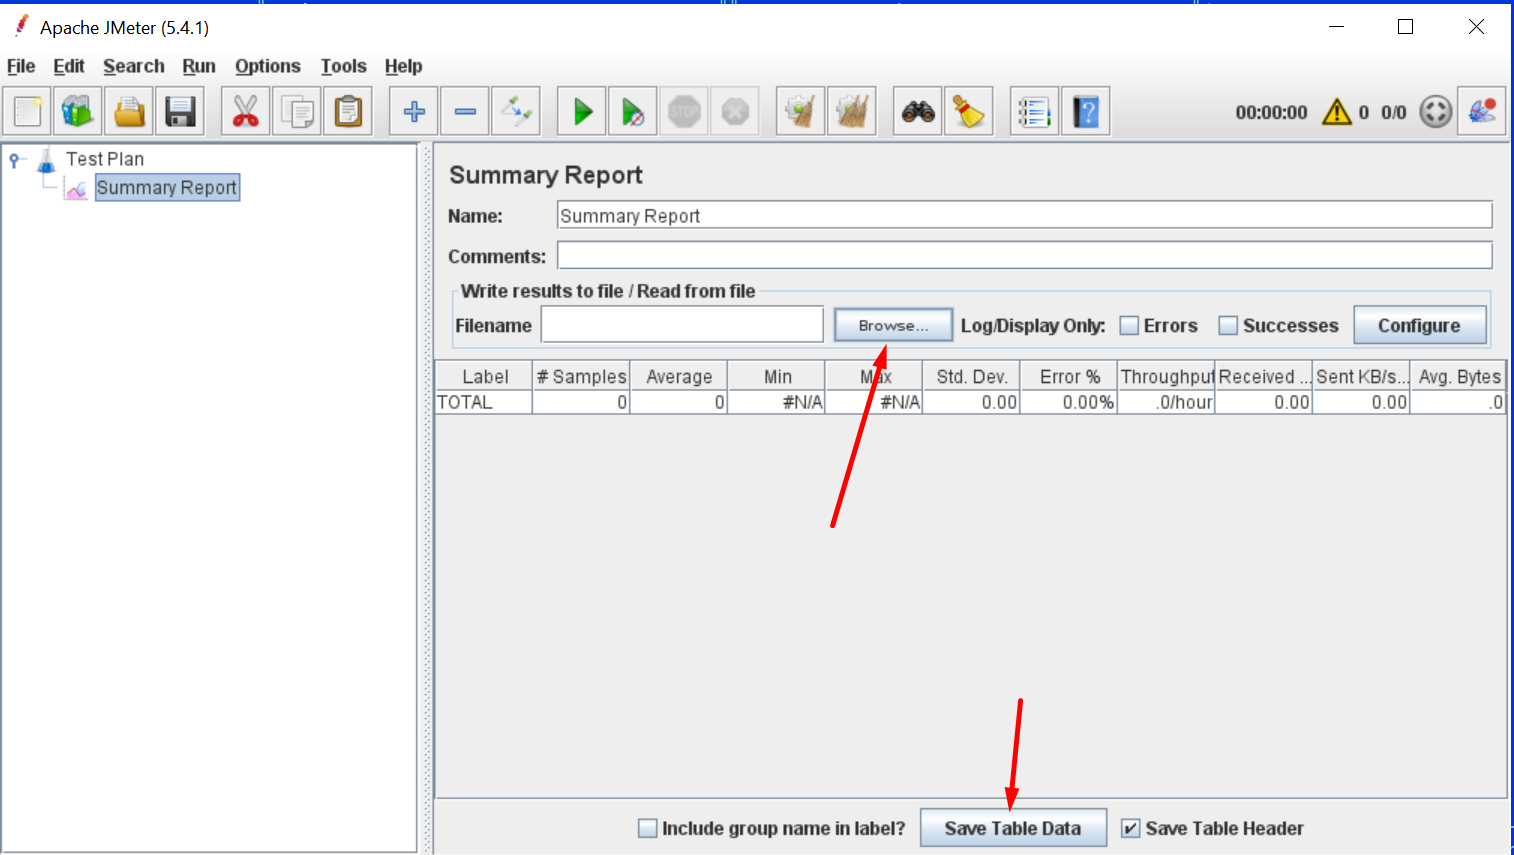Open the Help menu
Viewport: 1514px width, 855px height.
tap(404, 66)
